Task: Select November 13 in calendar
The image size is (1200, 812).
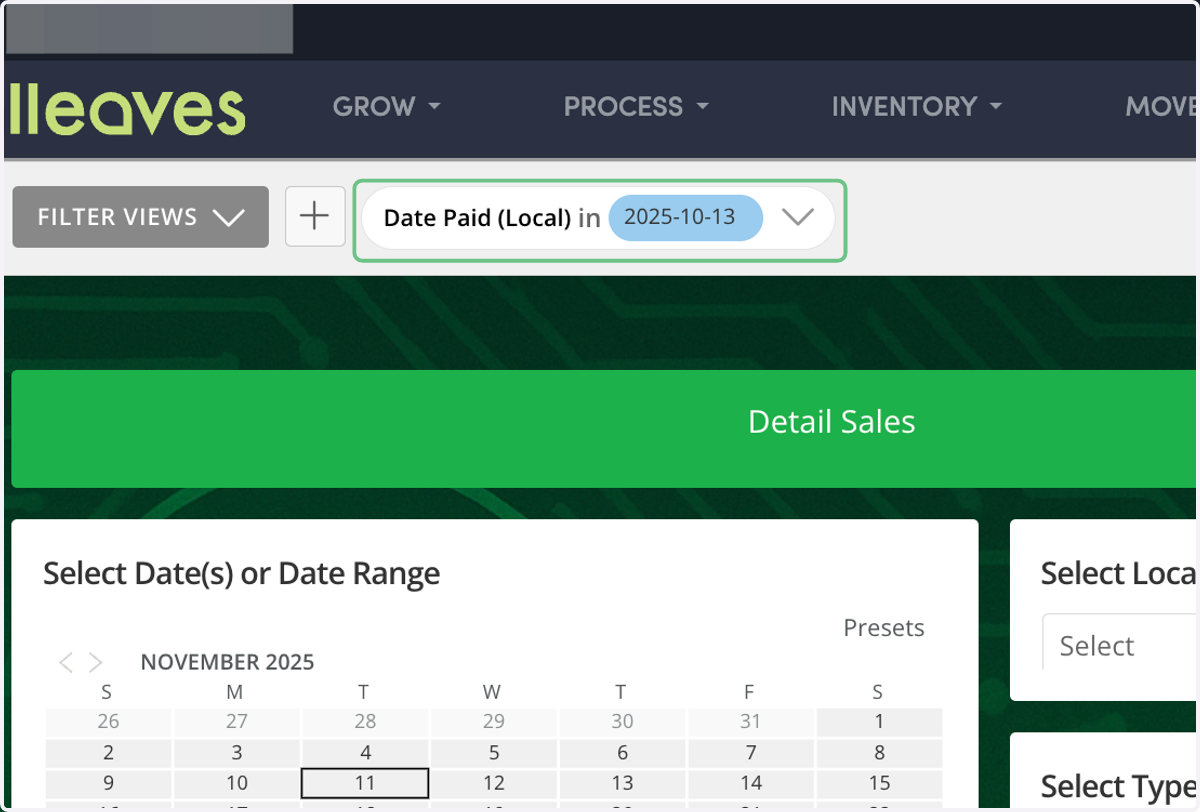Action: [x=622, y=784]
